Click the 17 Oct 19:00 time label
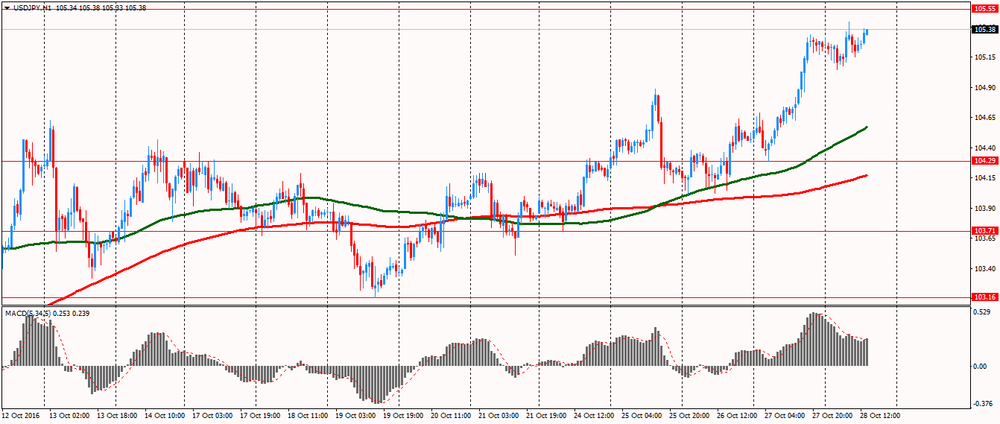 [260, 414]
